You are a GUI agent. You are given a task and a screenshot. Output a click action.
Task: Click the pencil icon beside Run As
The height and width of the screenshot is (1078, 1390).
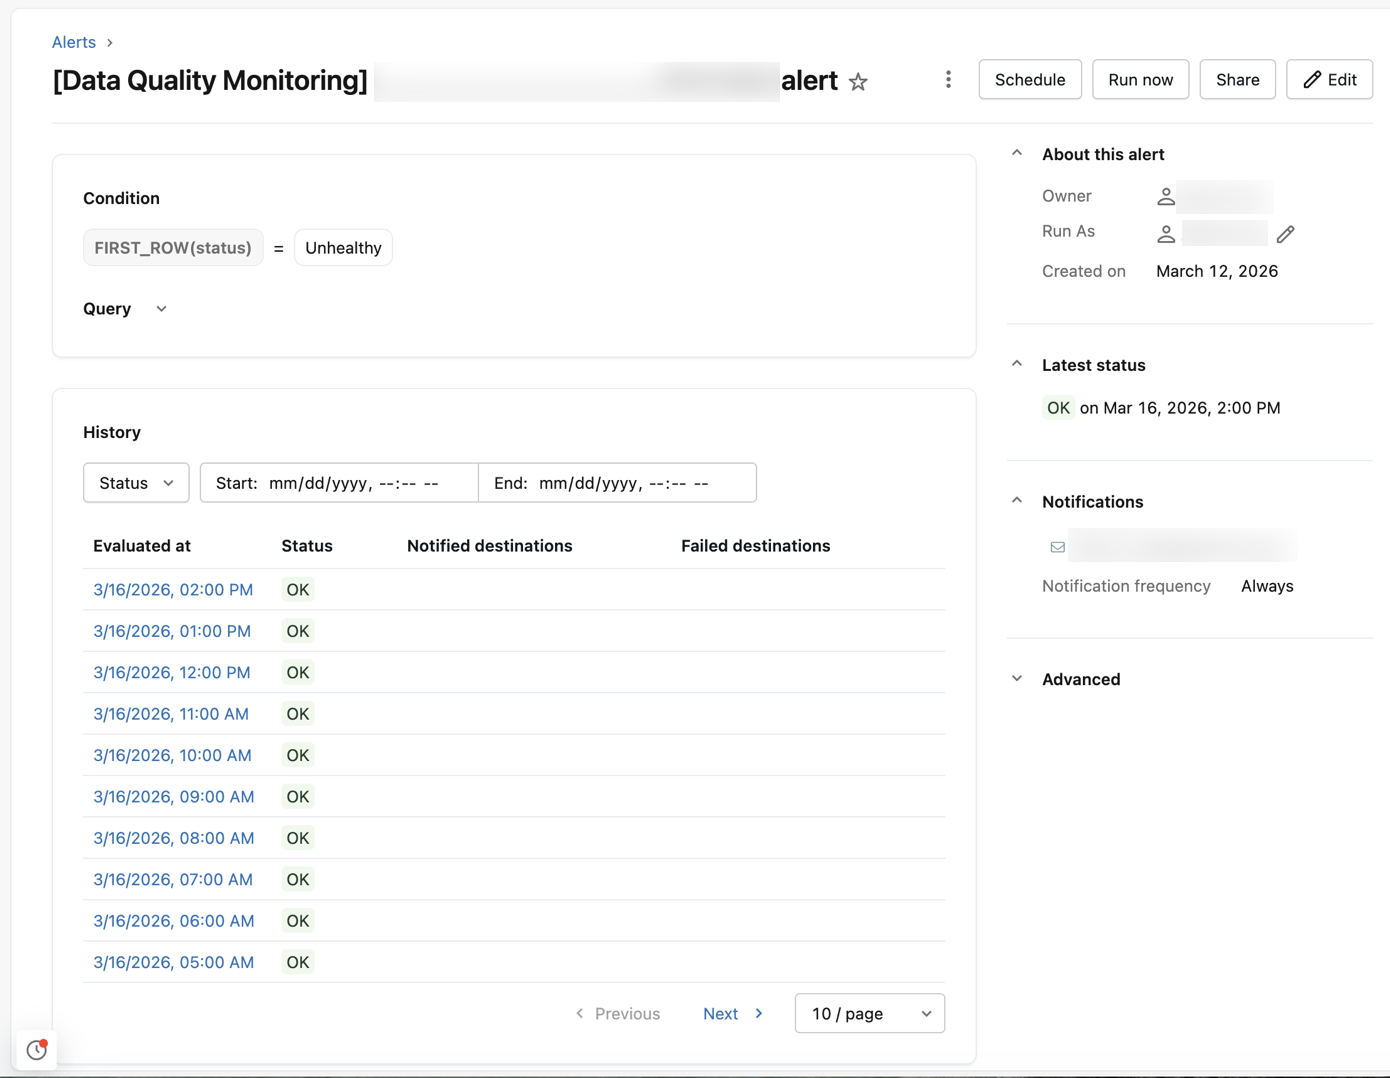click(1285, 234)
